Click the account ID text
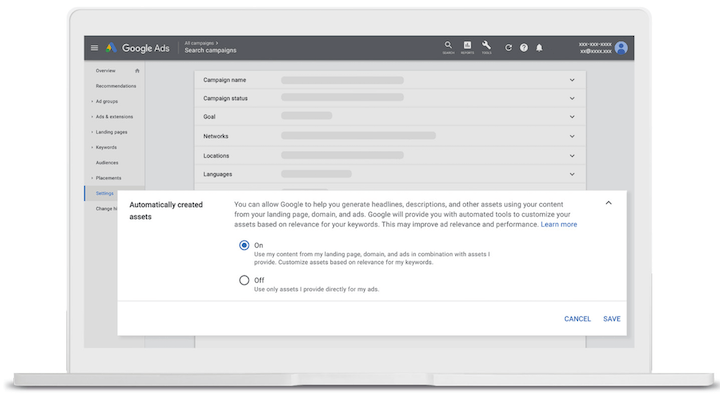Image resolution: width=720 pixels, height=394 pixels. point(595,45)
